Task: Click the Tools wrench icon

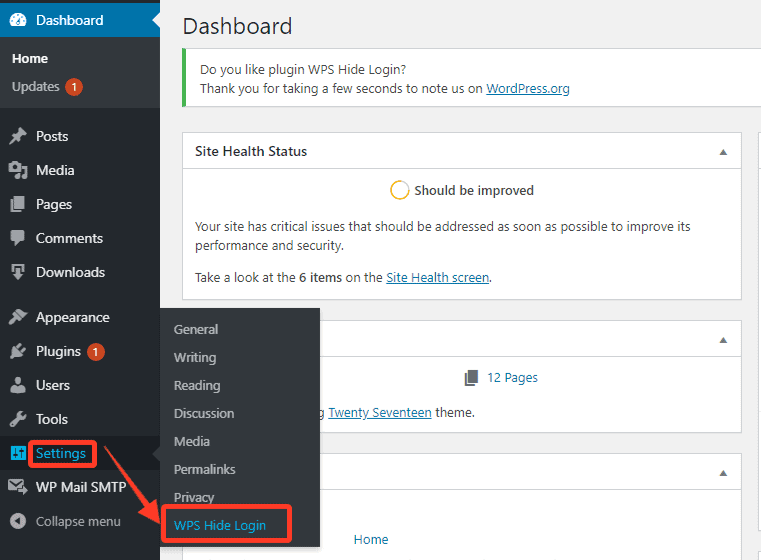Action: pyautogui.click(x=18, y=419)
